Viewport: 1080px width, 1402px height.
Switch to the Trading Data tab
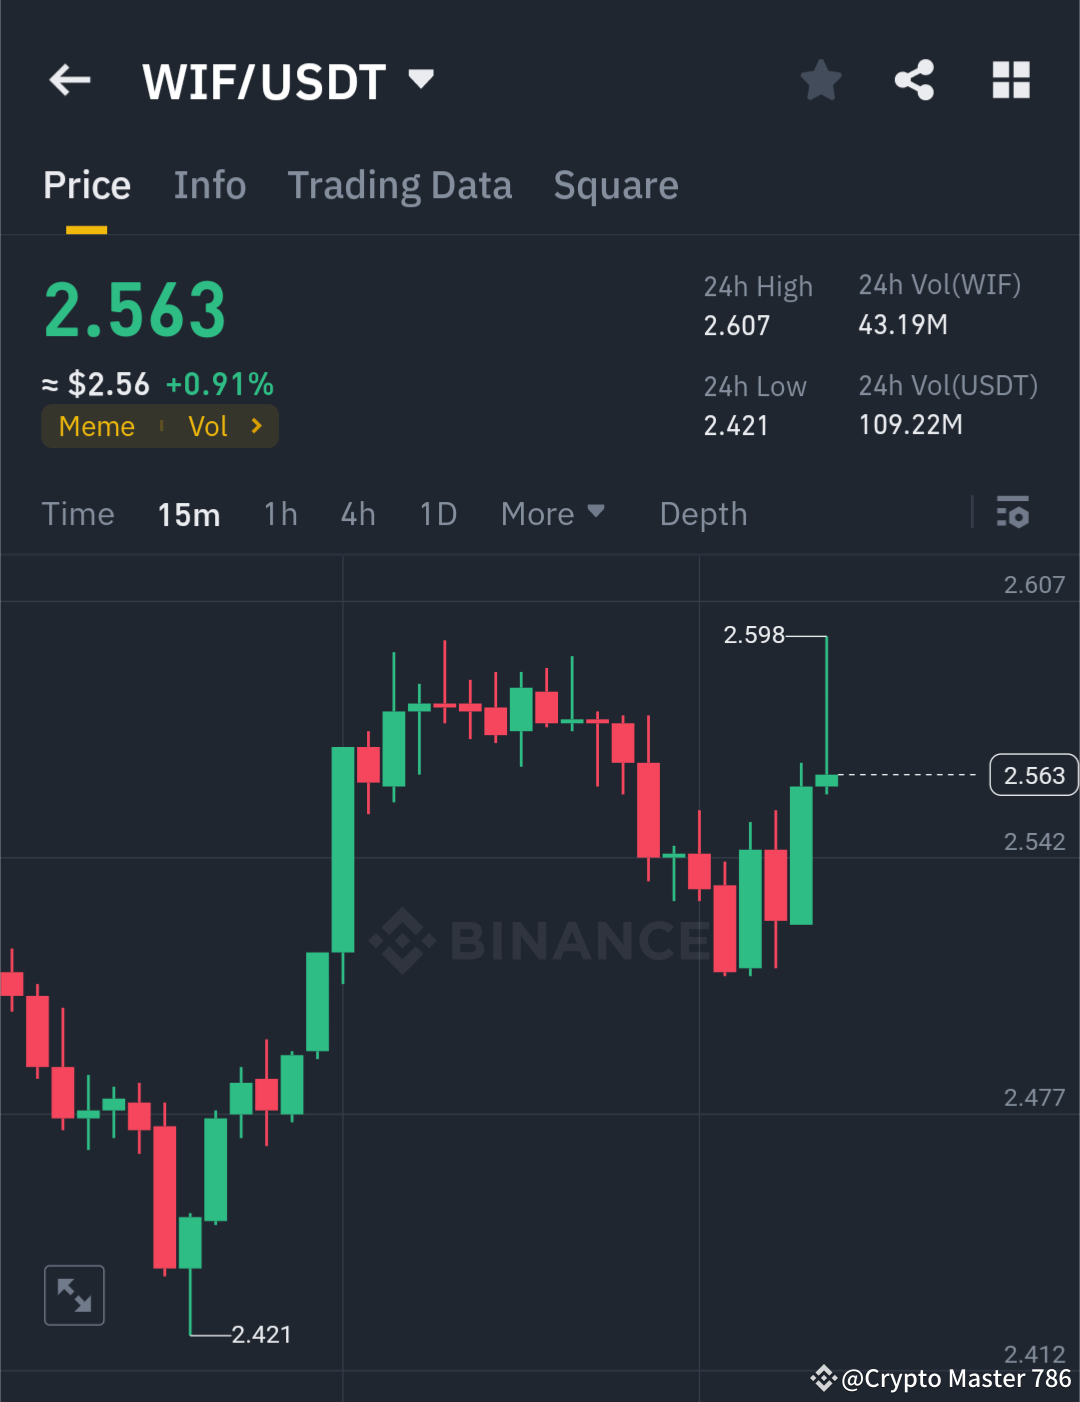(x=400, y=185)
